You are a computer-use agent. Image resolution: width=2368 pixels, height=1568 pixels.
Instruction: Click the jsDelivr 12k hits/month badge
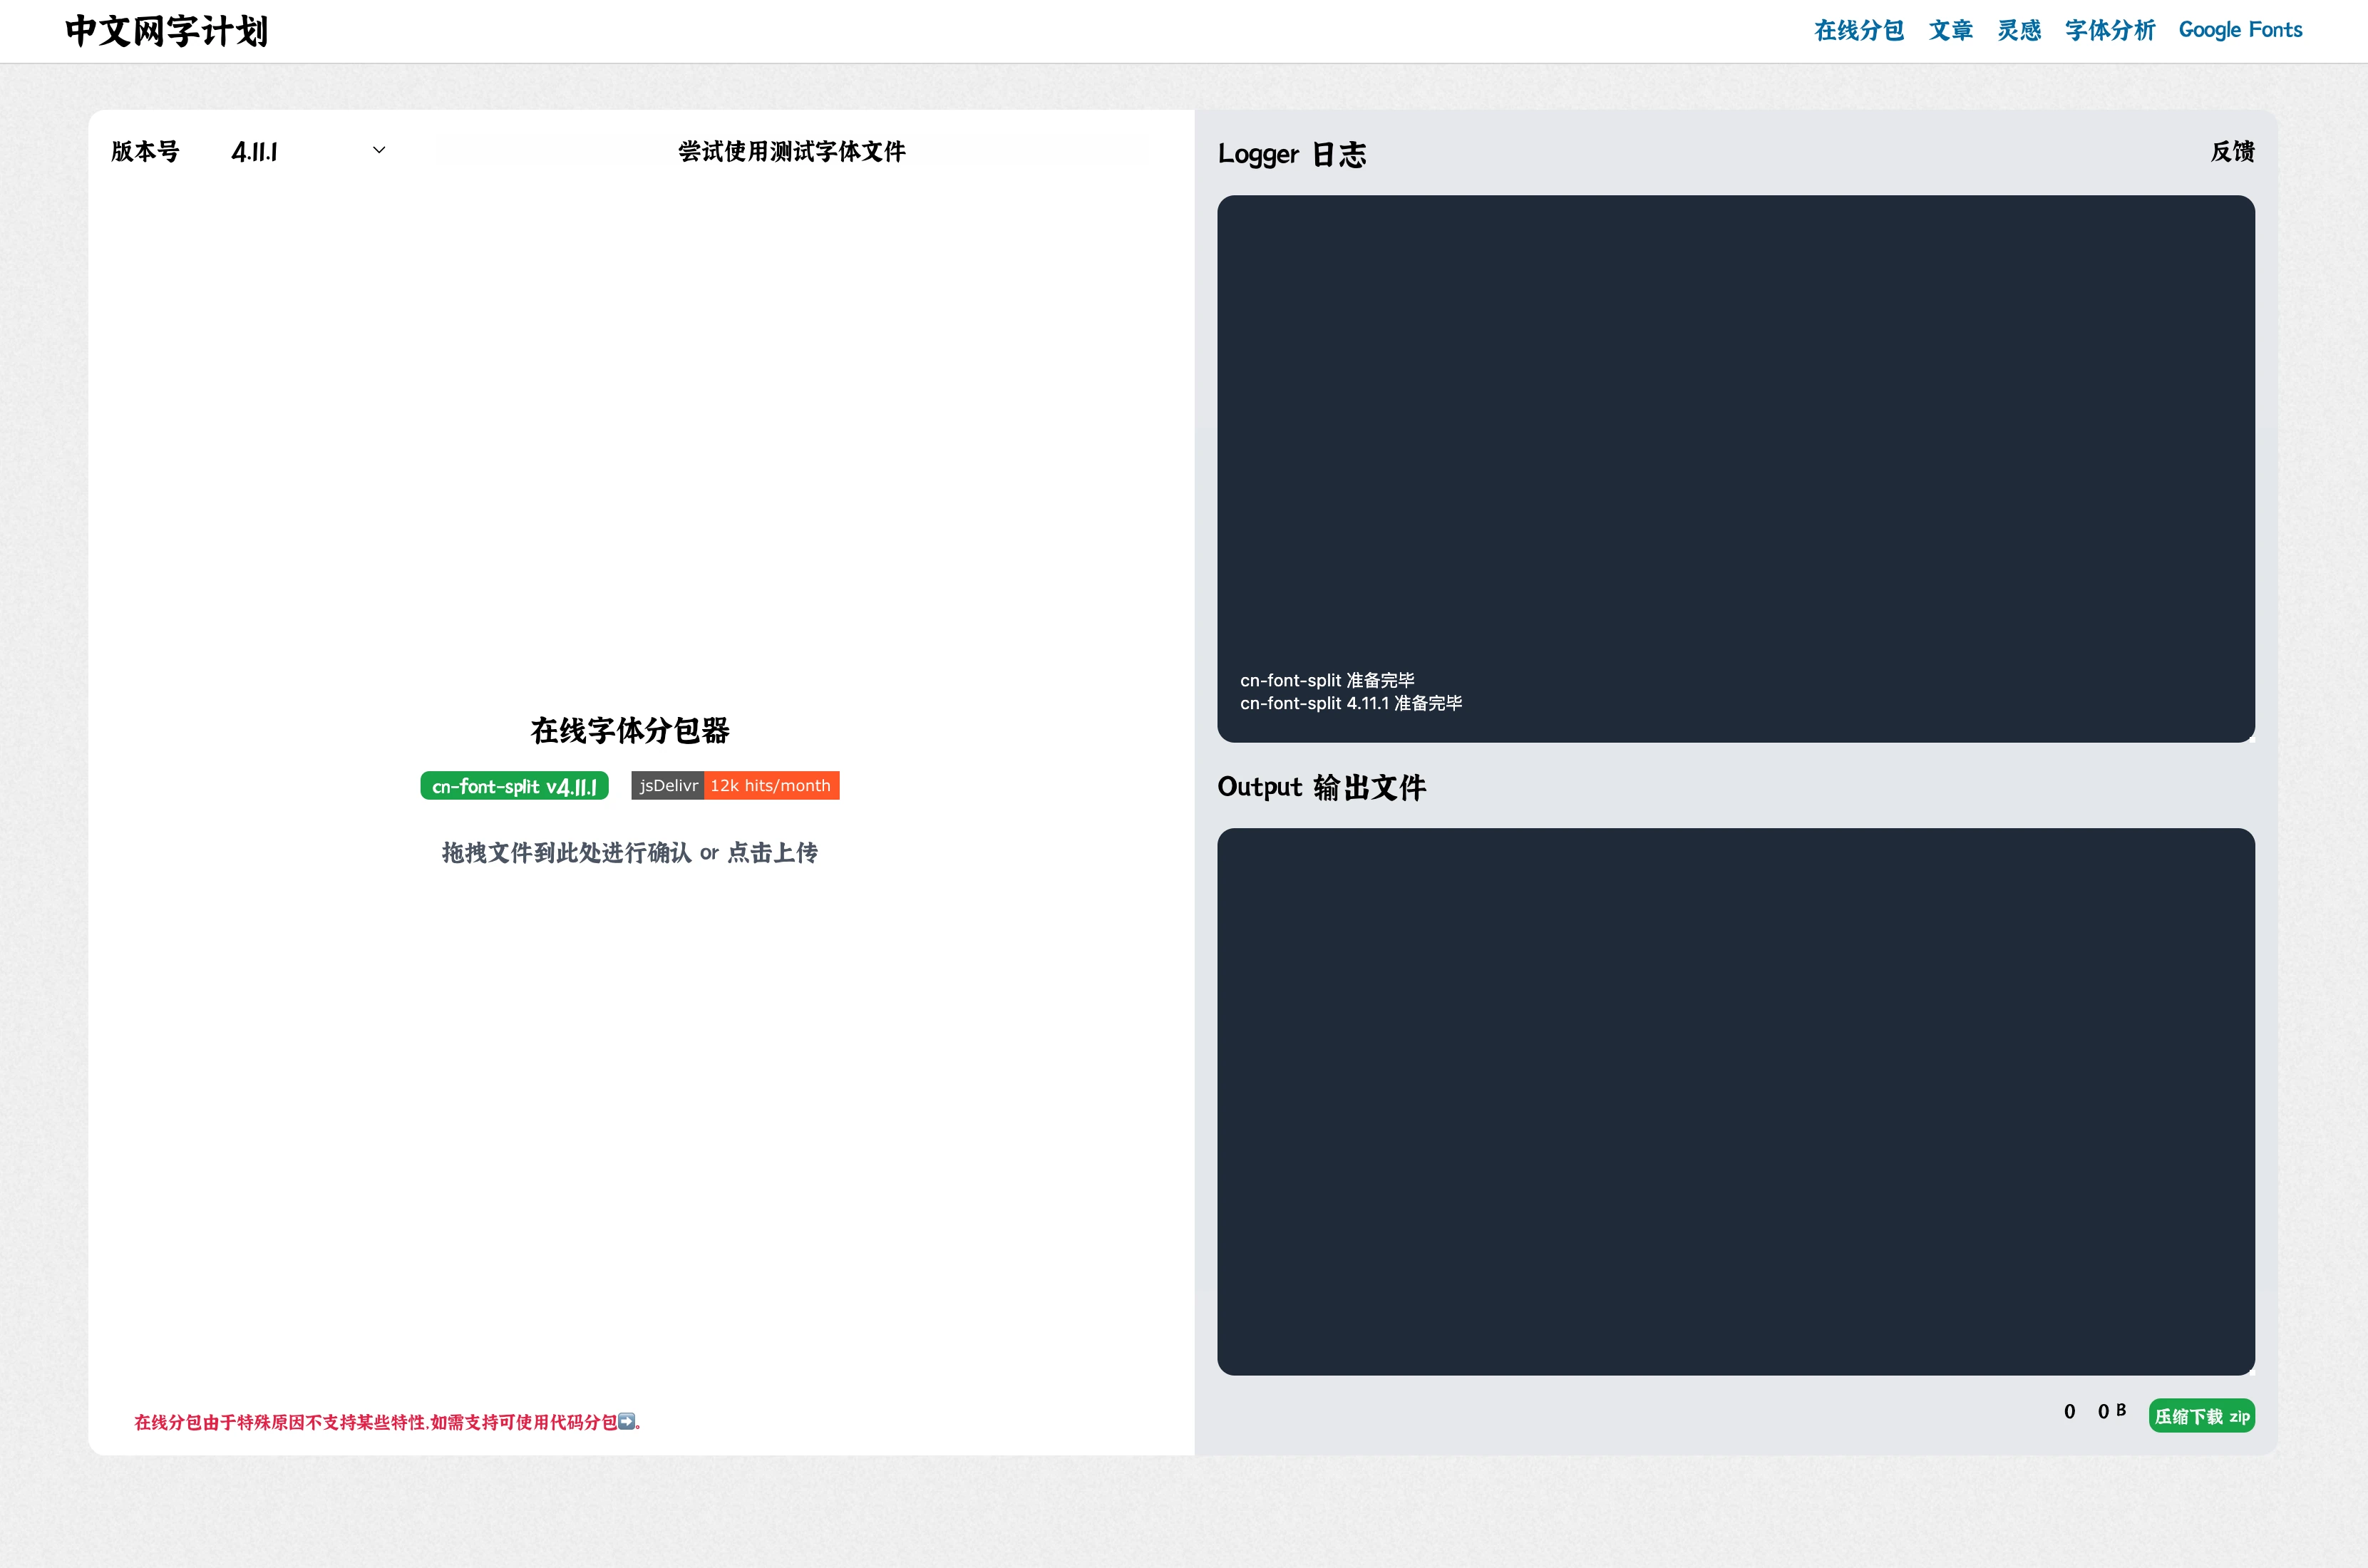tap(735, 785)
